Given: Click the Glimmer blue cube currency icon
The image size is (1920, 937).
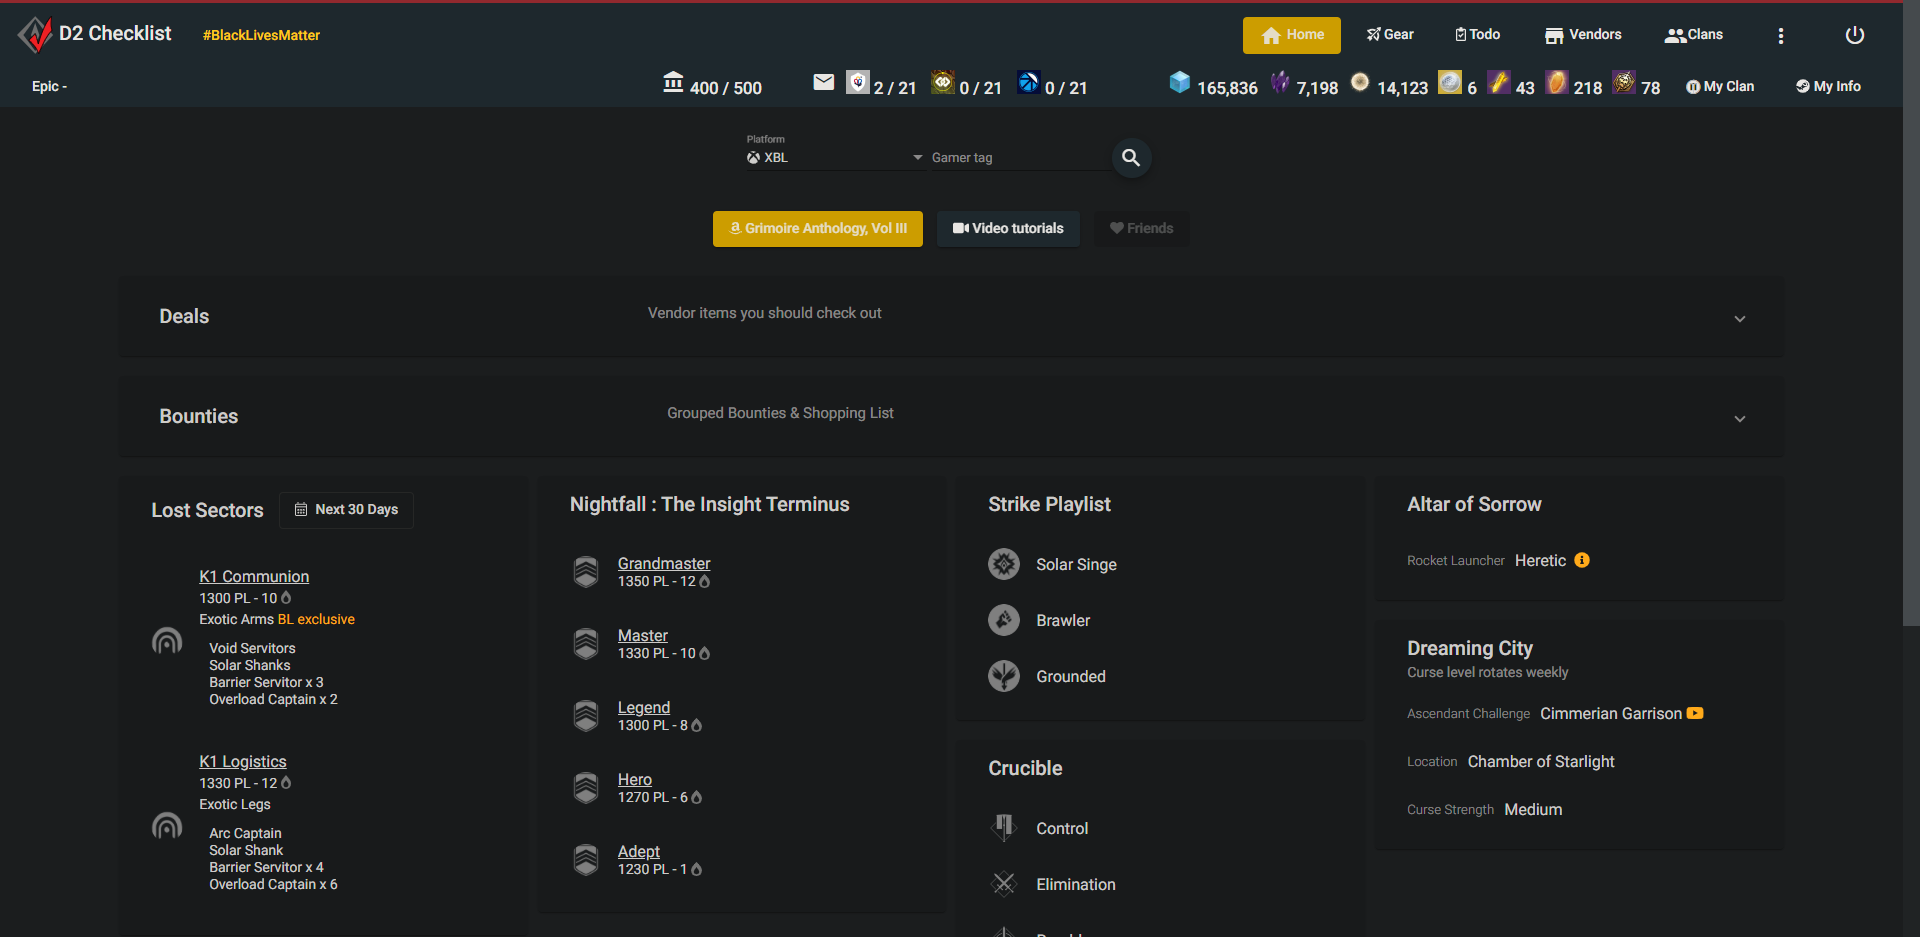Looking at the screenshot, I should pos(1181,84).
